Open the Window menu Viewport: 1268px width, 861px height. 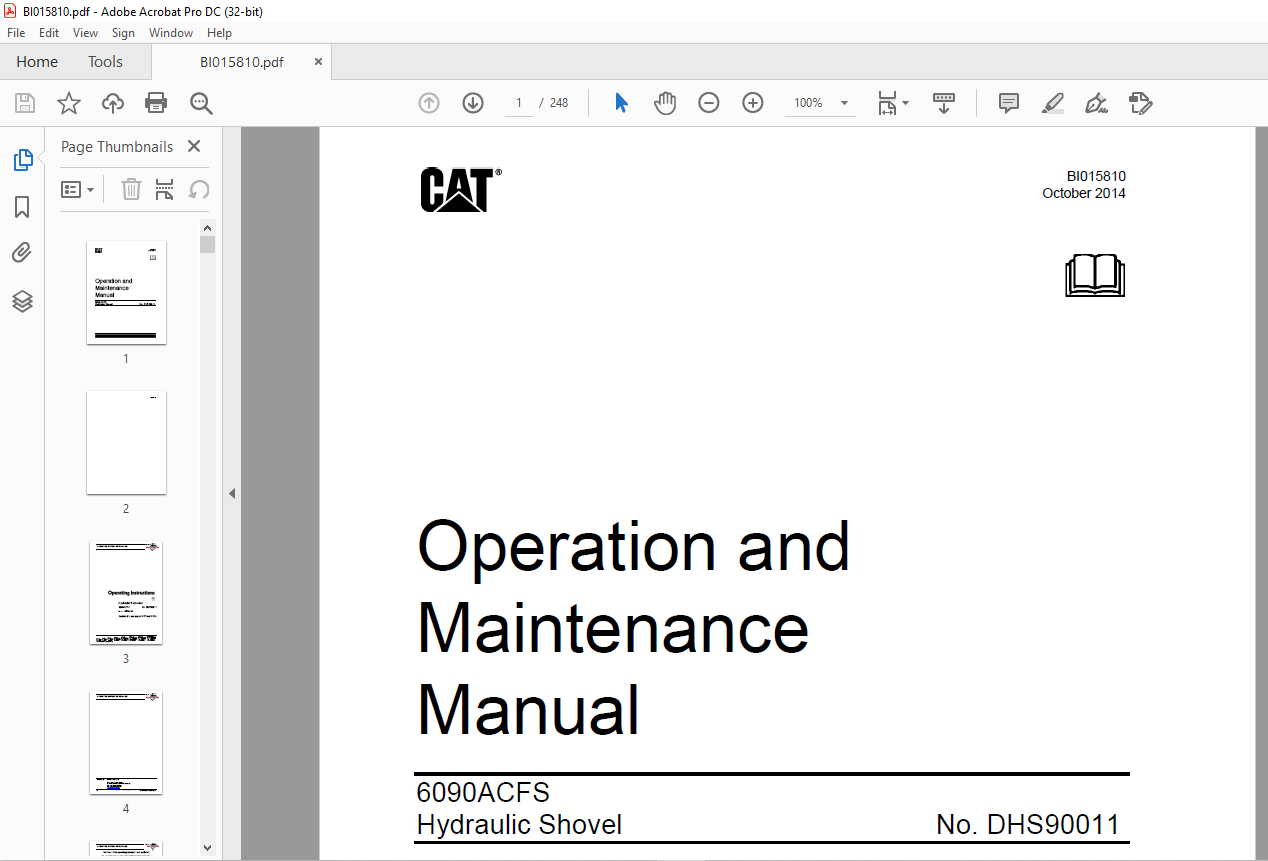(171, 33)
